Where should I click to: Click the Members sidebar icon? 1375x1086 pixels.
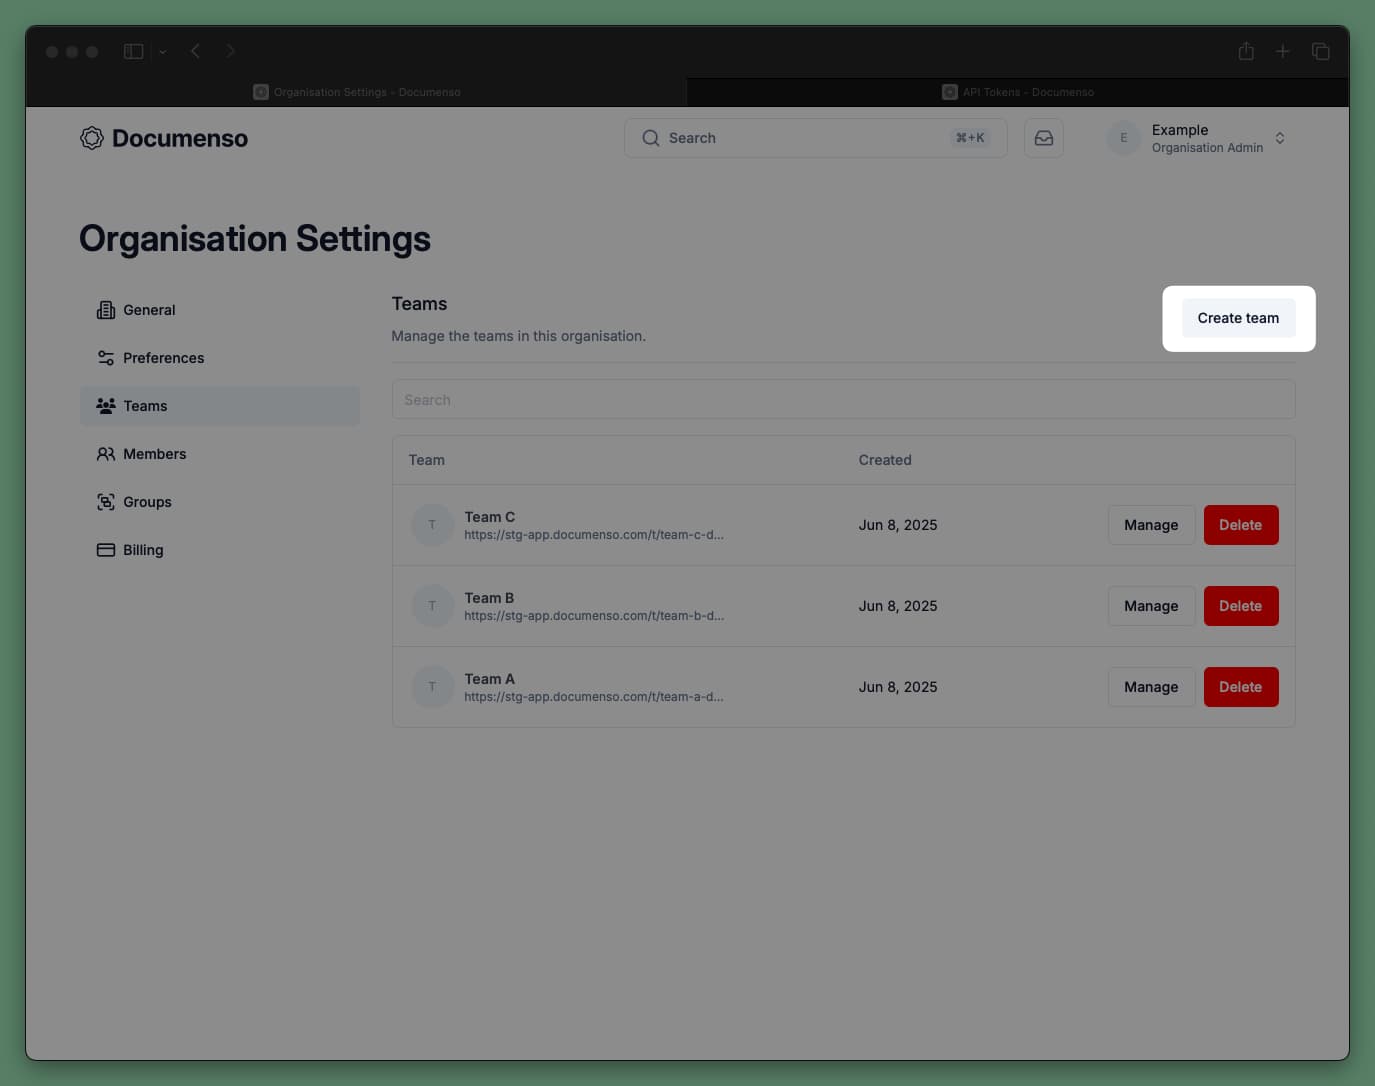coord(106,453)
